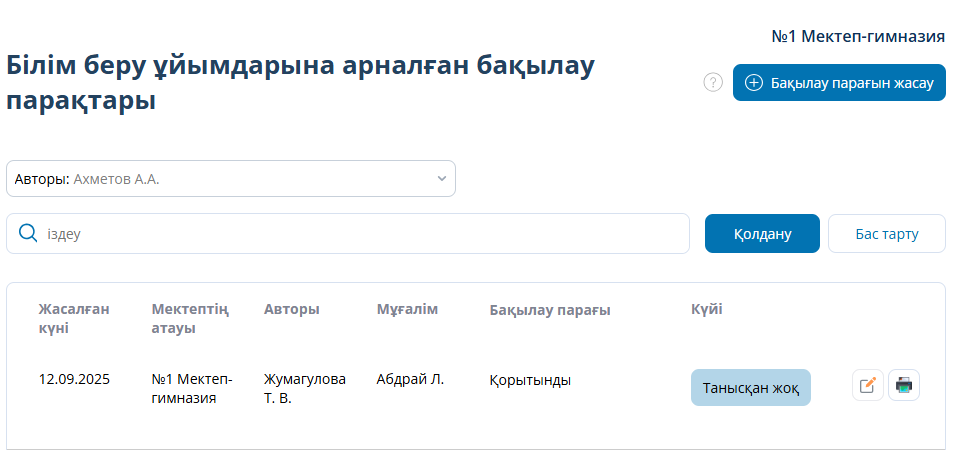Click the Мектептің атауы column header
956x450 pixels.
coord(190,318)
